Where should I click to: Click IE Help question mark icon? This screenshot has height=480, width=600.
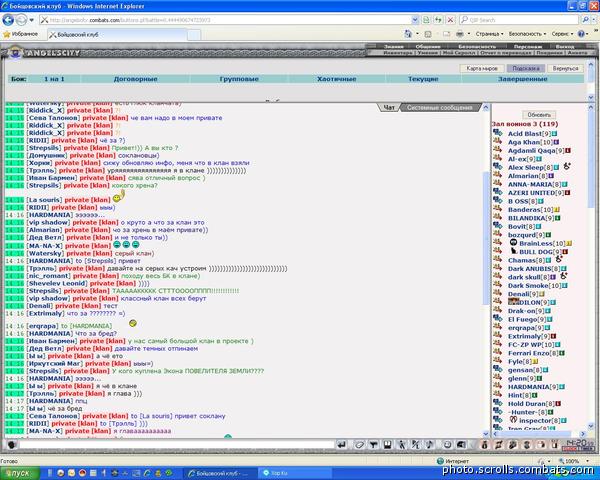[x=581, y=34]
